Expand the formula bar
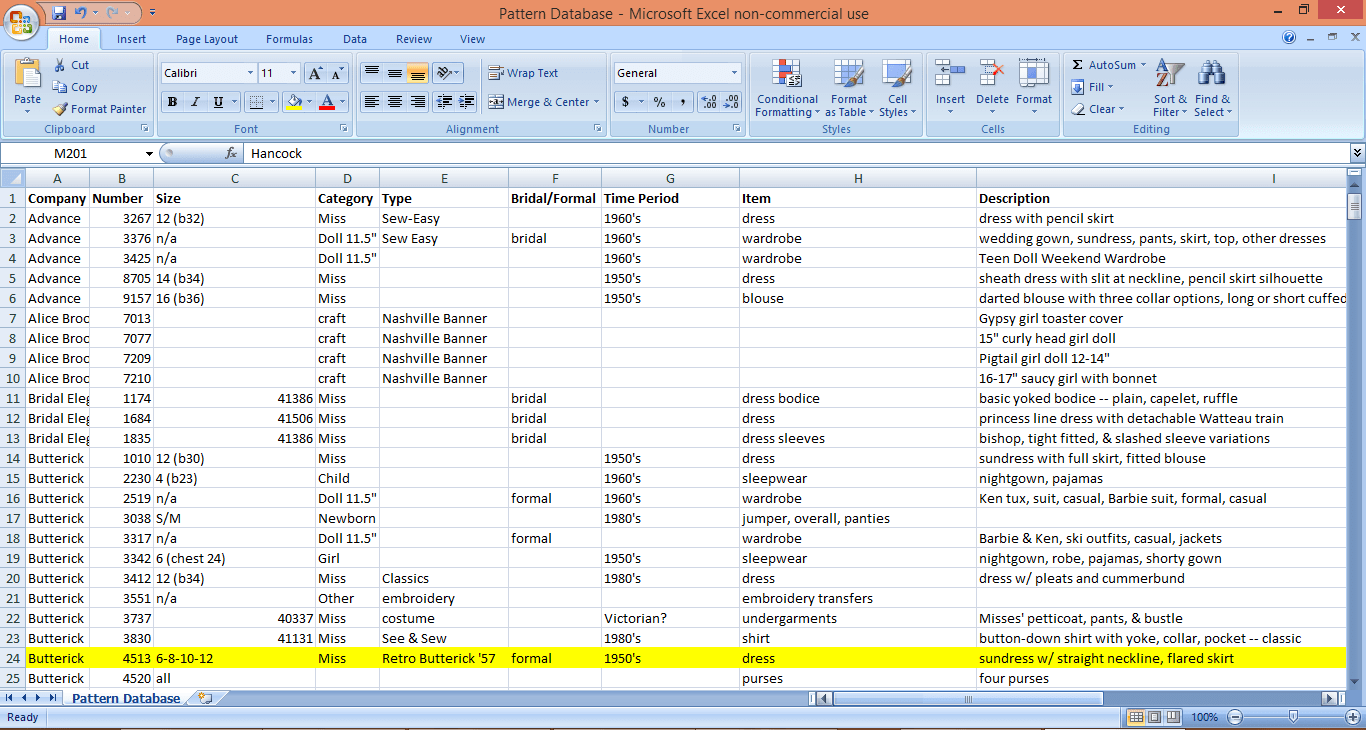 point(1357,153)
